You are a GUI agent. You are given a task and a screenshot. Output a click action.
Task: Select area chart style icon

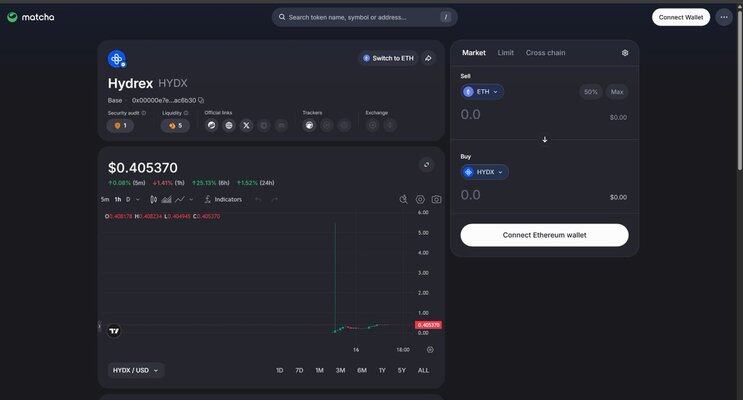pos(166,200)
